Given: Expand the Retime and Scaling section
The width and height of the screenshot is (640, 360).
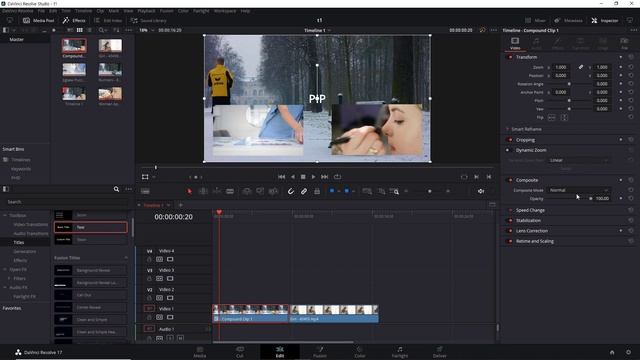Looking at the screenshot, I should click(535, 241).
